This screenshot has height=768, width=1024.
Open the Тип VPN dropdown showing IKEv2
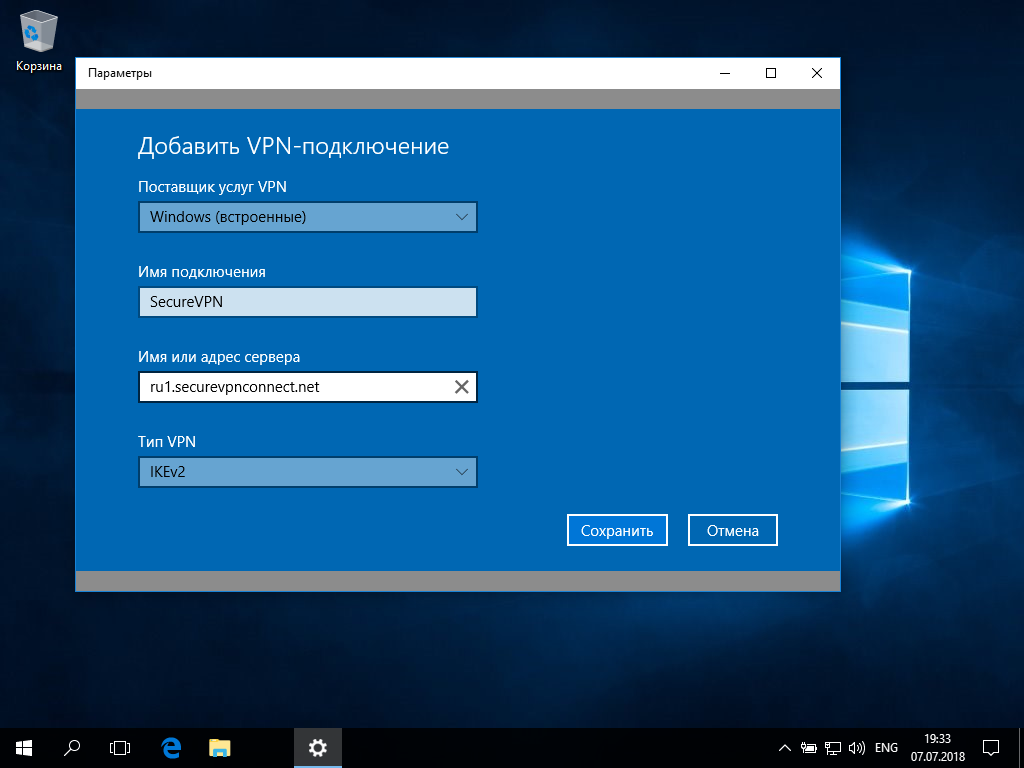307,471
